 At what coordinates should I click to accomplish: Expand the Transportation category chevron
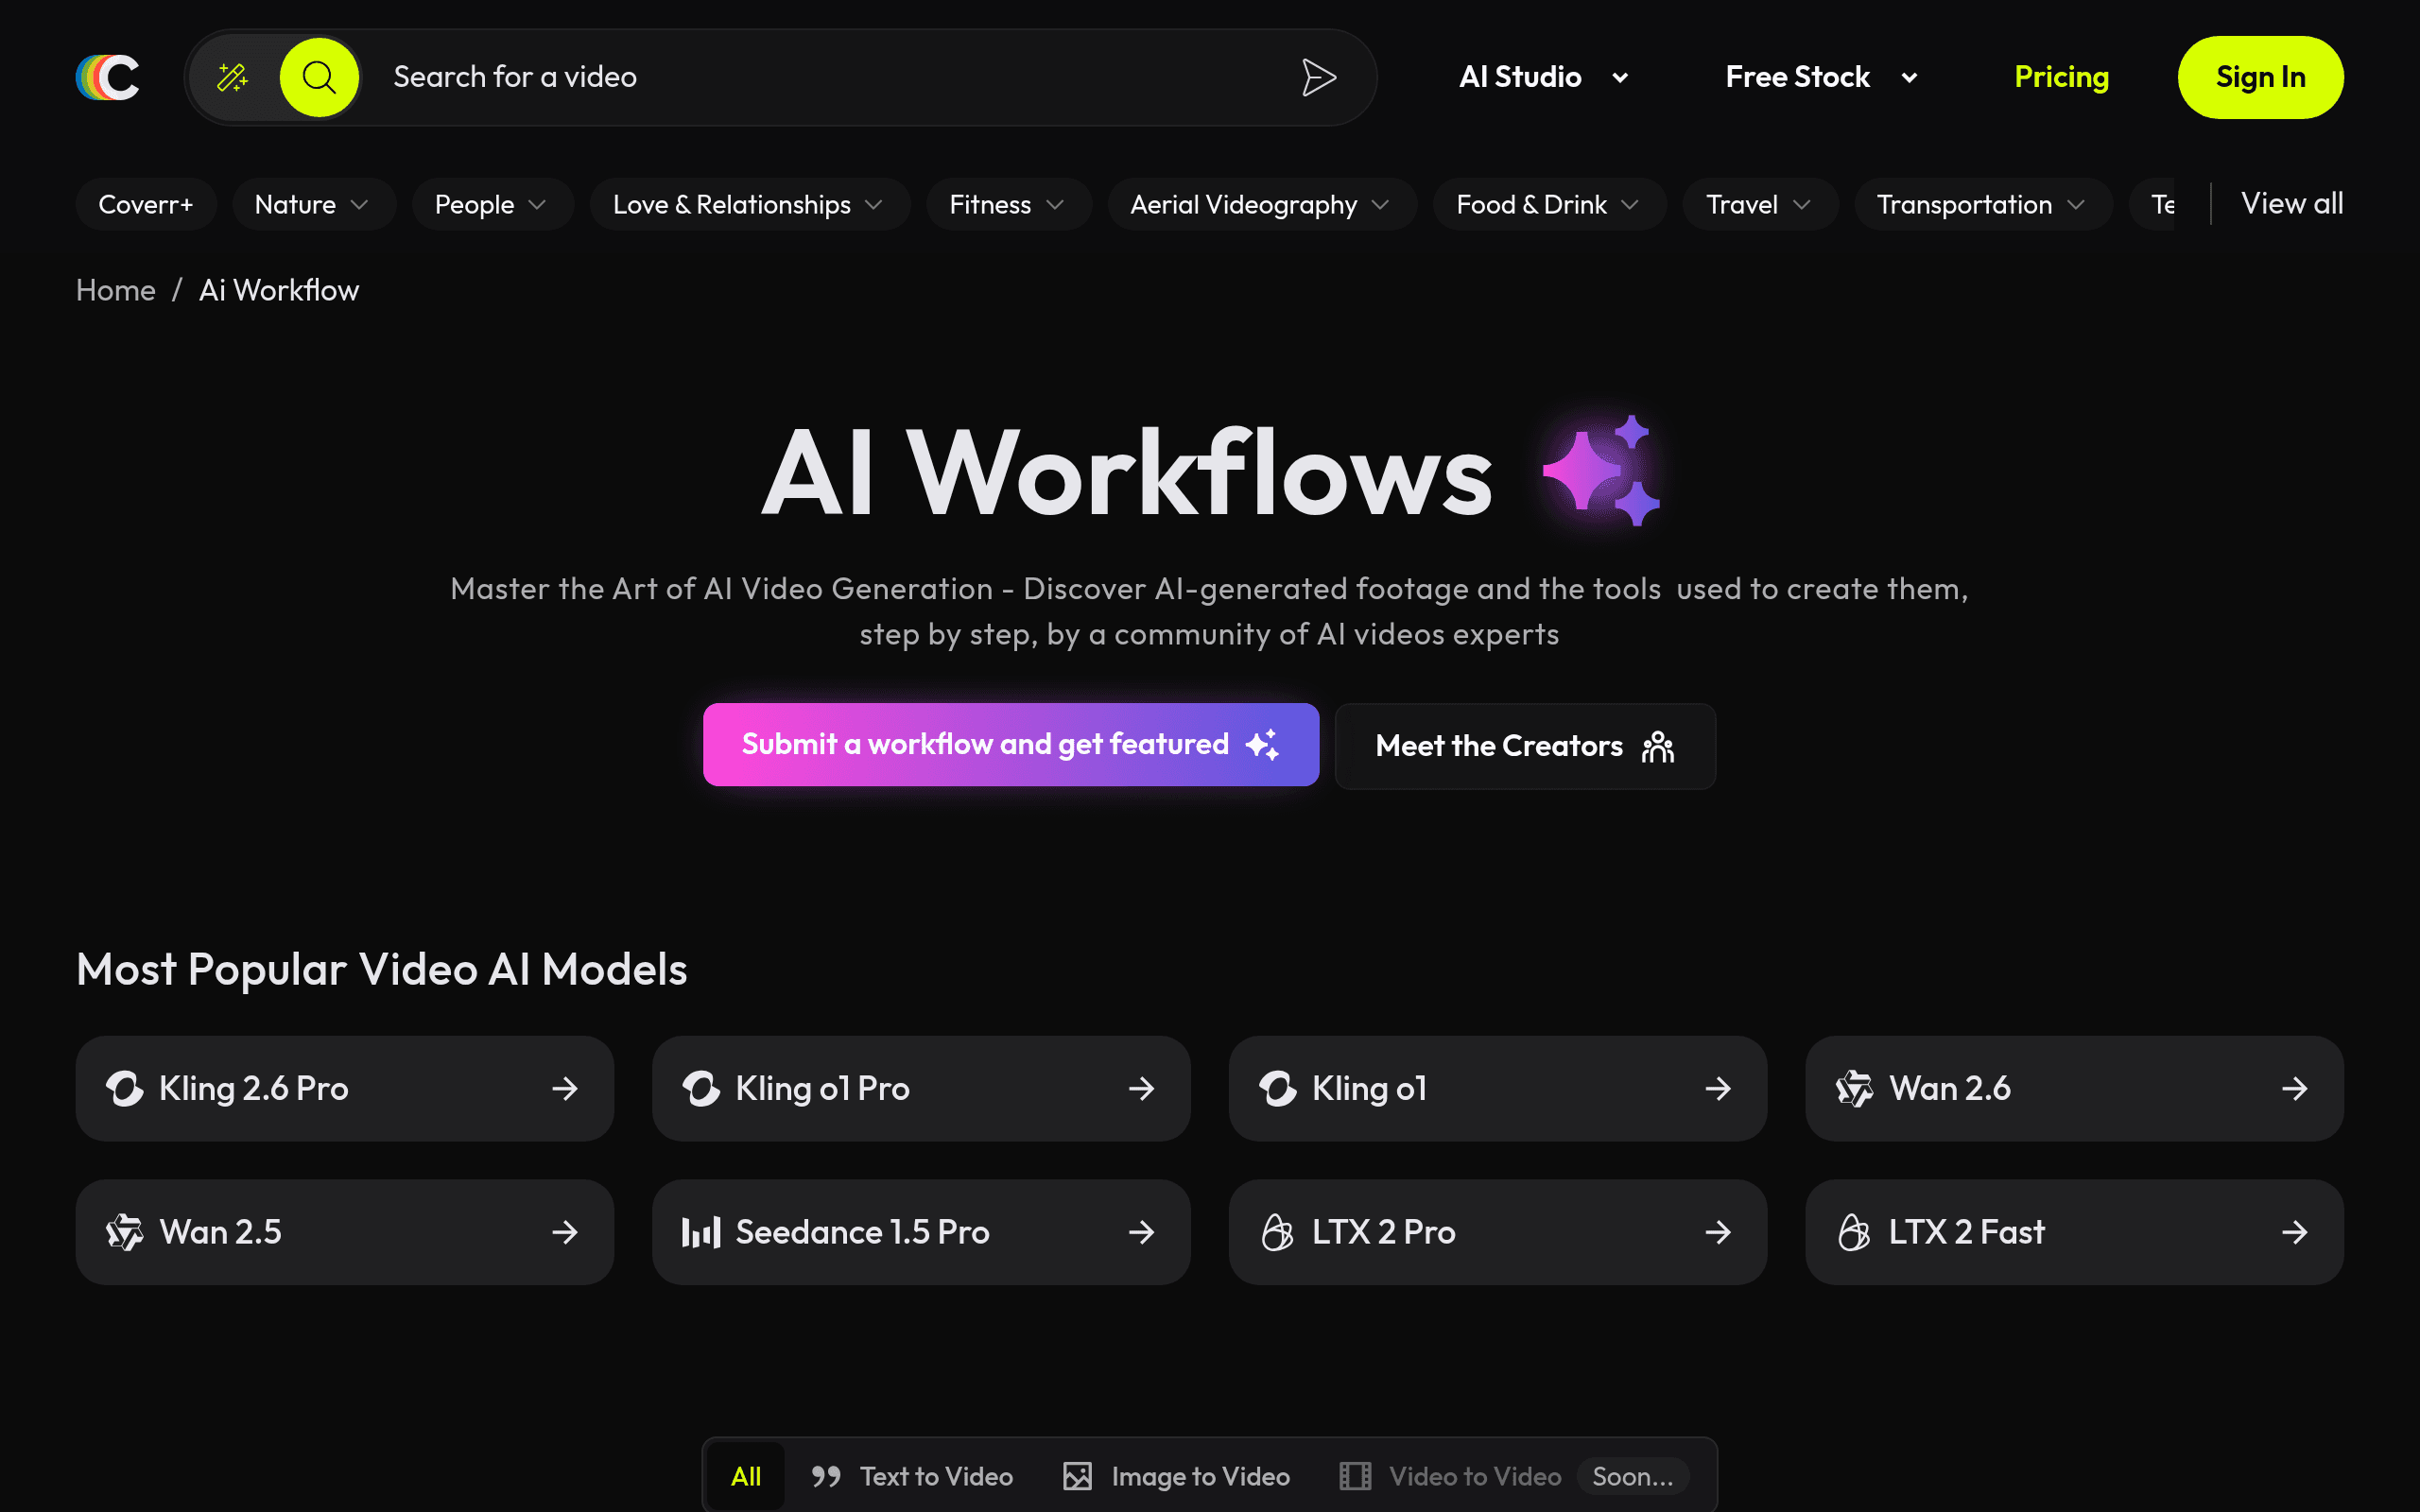2076,204
